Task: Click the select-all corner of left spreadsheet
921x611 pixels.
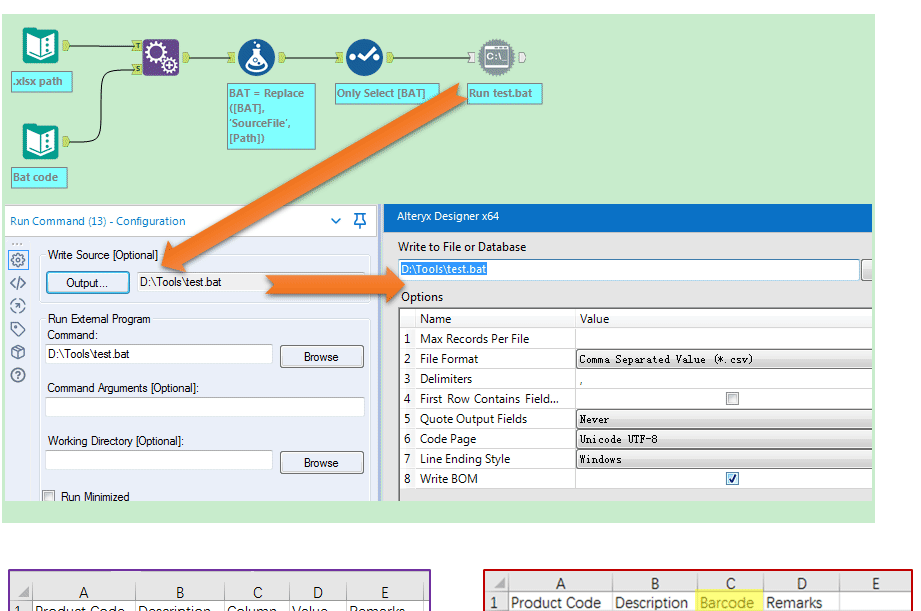Action: coord(22,592)
